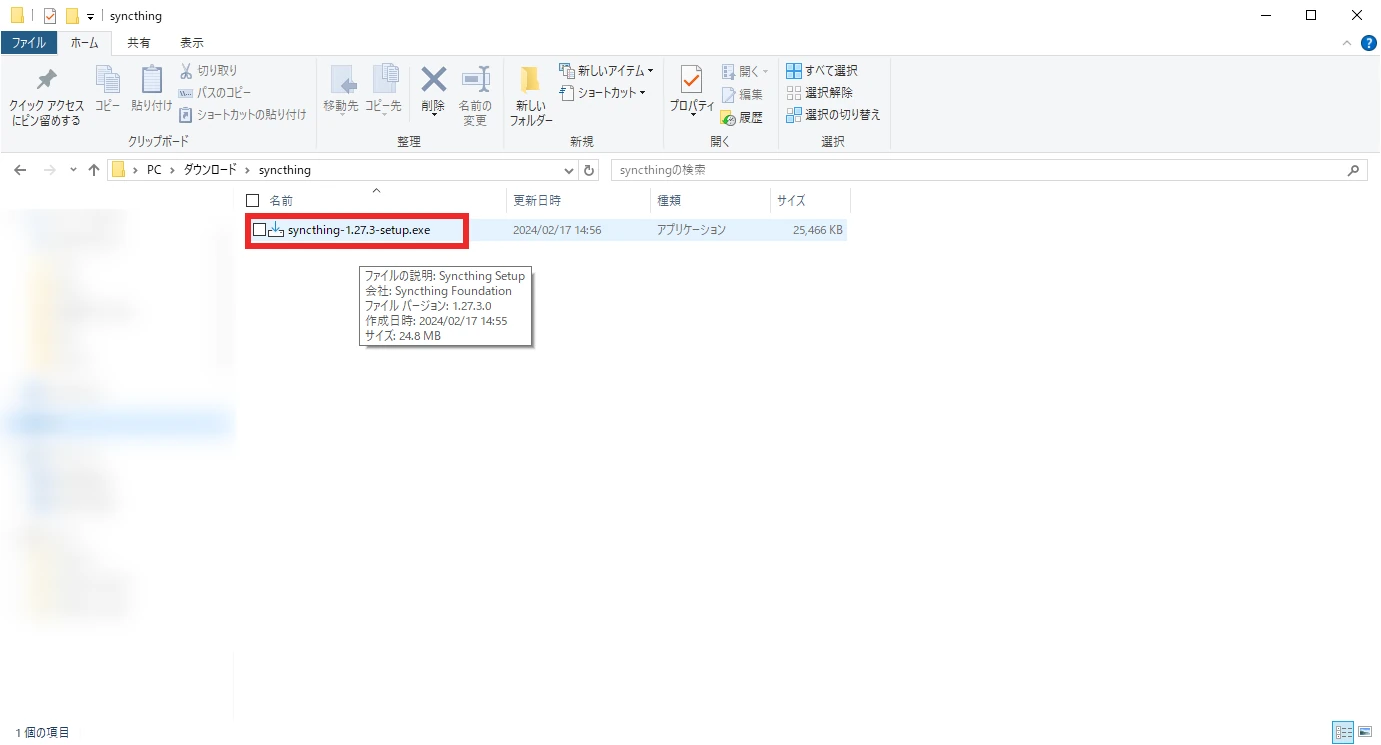
Task: Select the file syncthing-1.27.3-setup.exe
Action: pyautogui.click(x=359, y=230)
